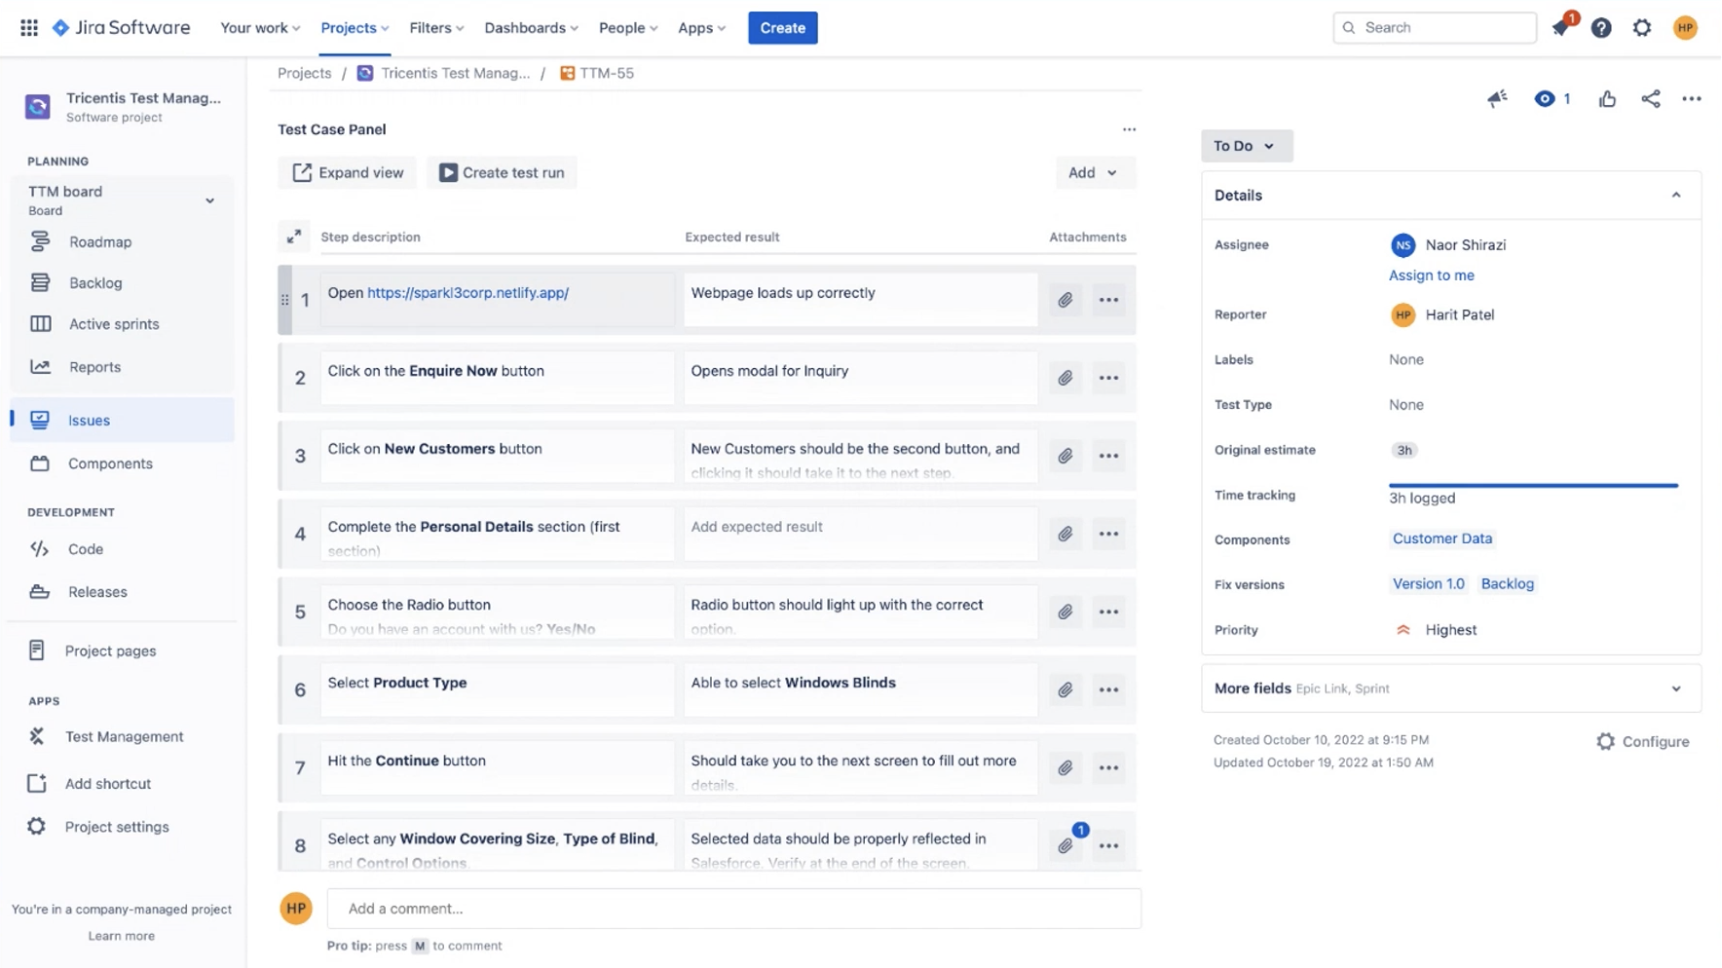Click the time tracking progress bar
Viewport: 1722px width, 968px height.
(1533, 486)
